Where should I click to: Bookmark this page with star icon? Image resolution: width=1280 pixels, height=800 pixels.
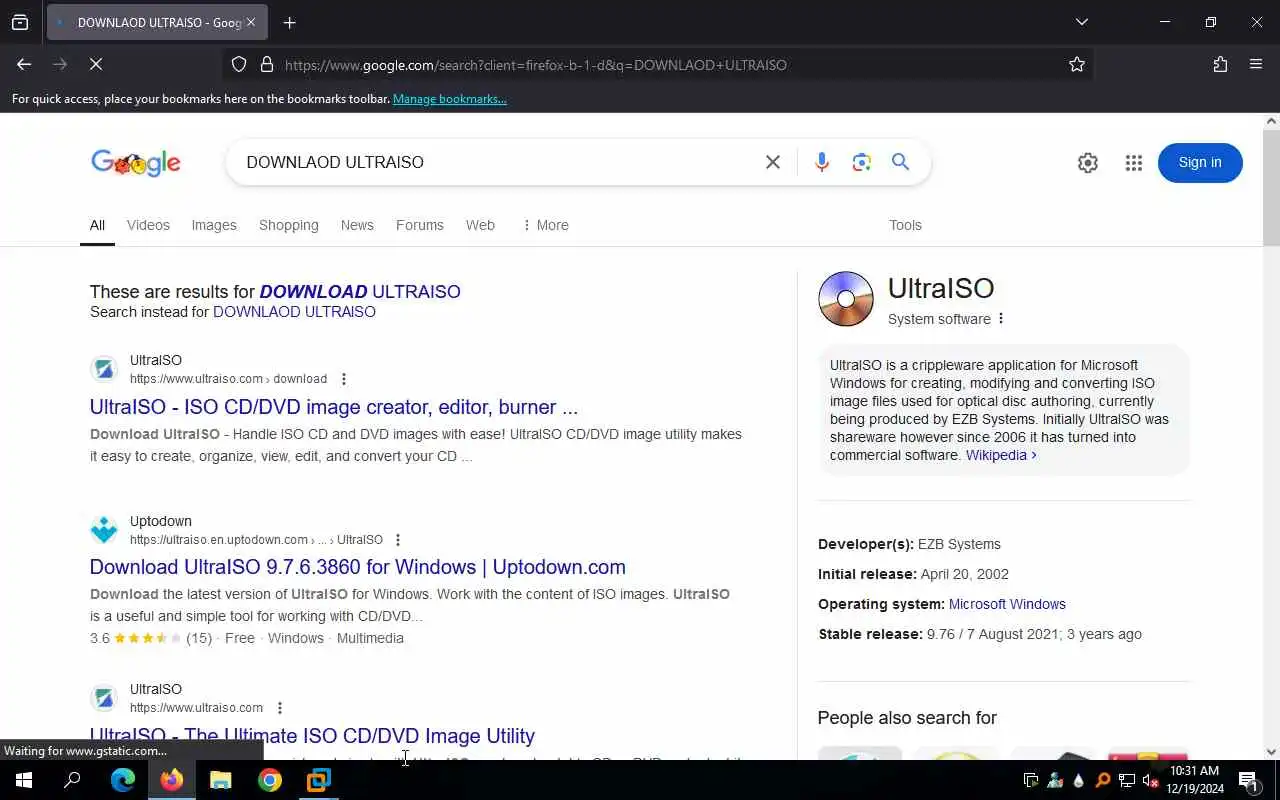click(1077, 64)
